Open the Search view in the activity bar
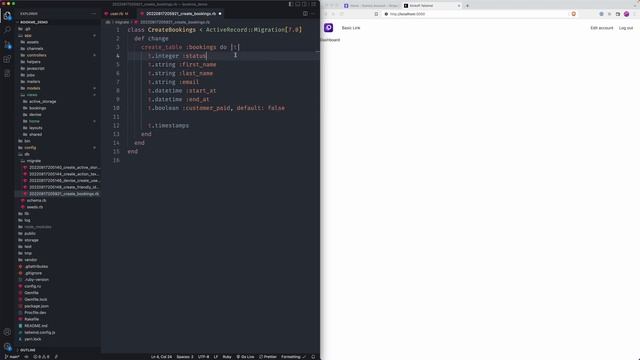 (7, 30)
